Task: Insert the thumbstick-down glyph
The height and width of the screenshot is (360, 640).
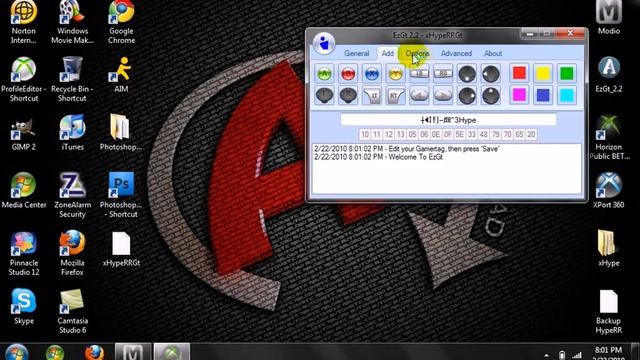Action: 467,74
